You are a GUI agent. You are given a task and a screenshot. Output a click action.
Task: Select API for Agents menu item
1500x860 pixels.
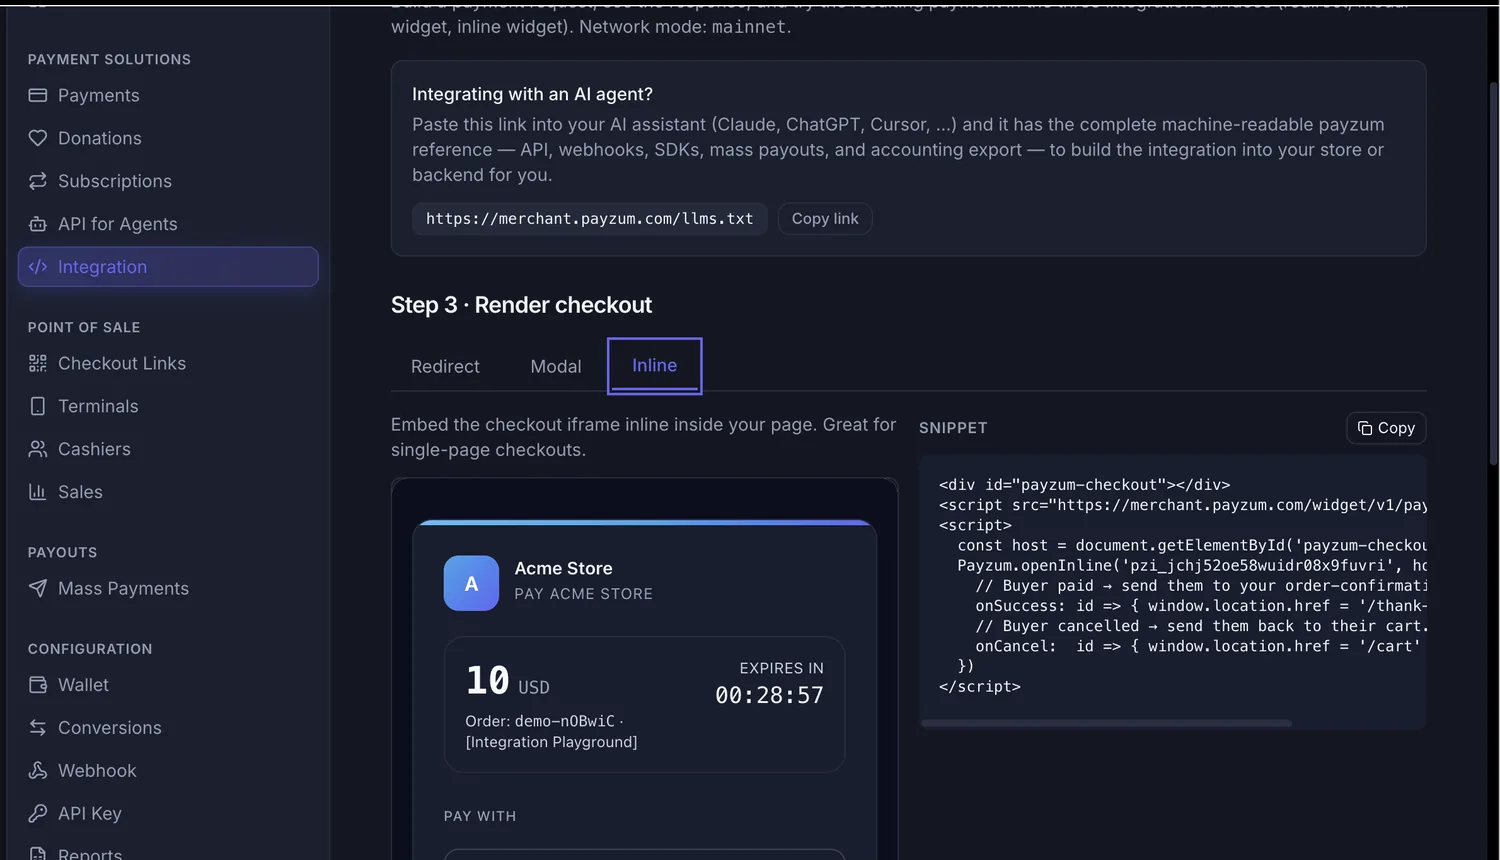tap(168, 224)
